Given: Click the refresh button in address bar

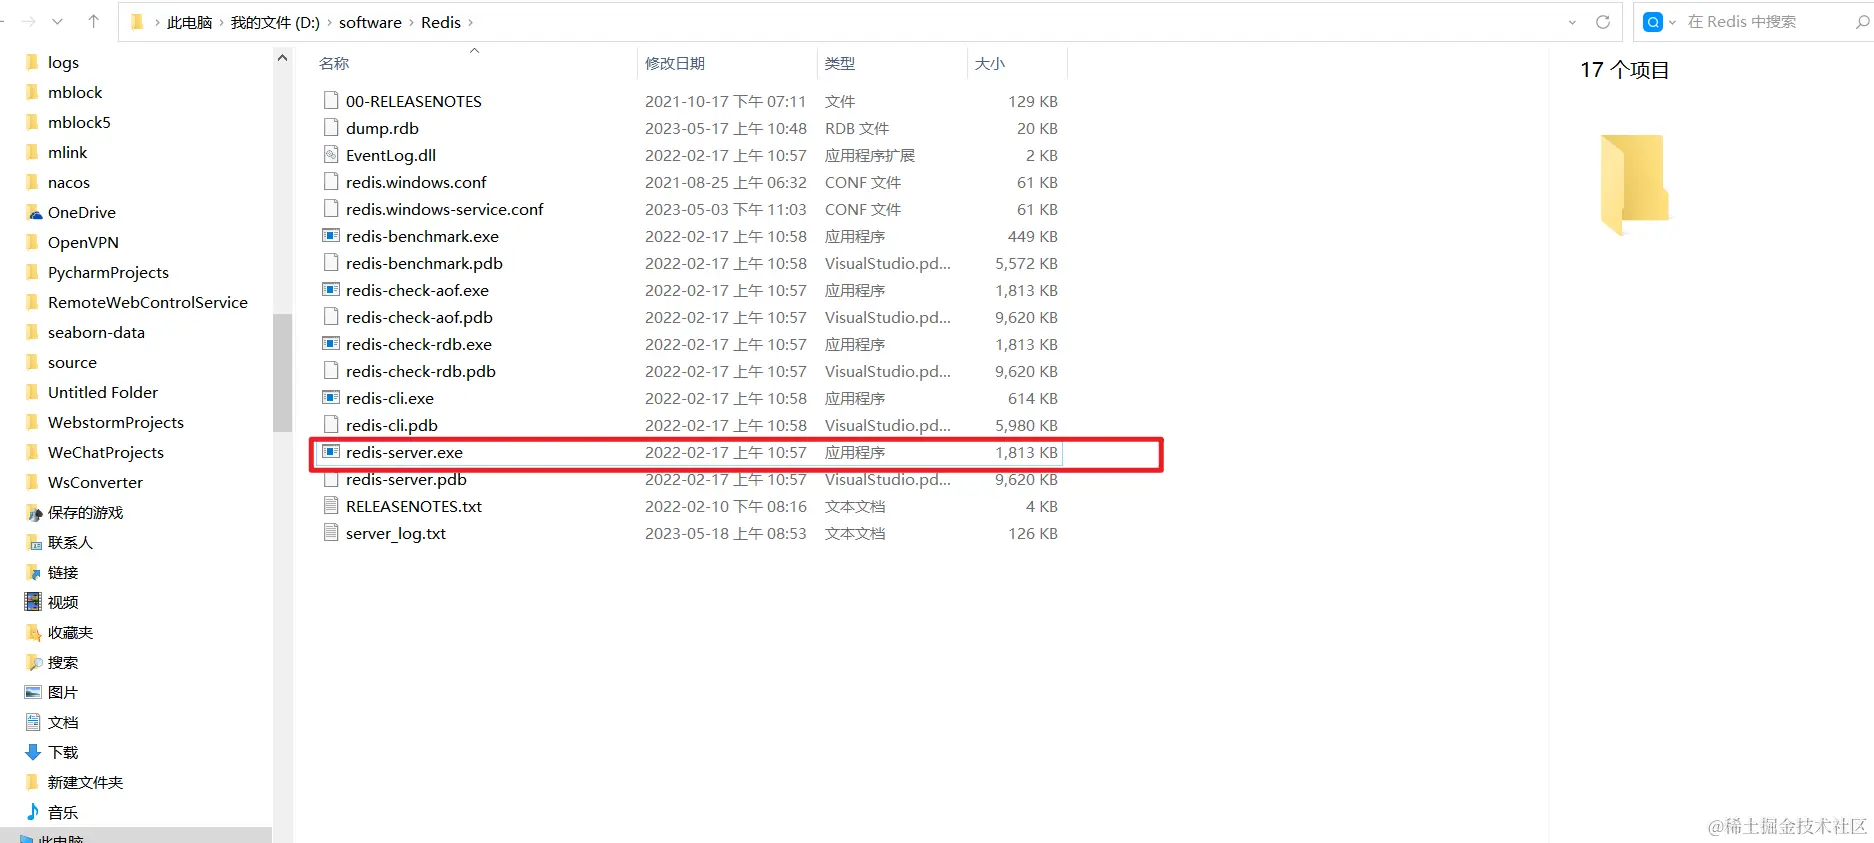Looking at the screenshot, I should 1603,22.
